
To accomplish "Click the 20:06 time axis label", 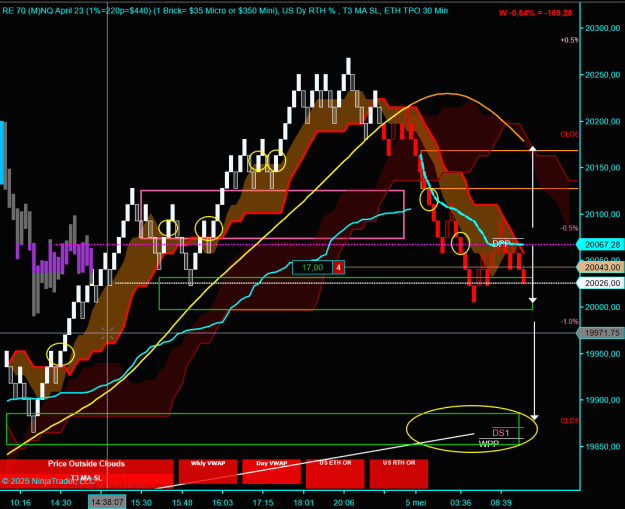I will pyautogui.click(x=344, y=503).
